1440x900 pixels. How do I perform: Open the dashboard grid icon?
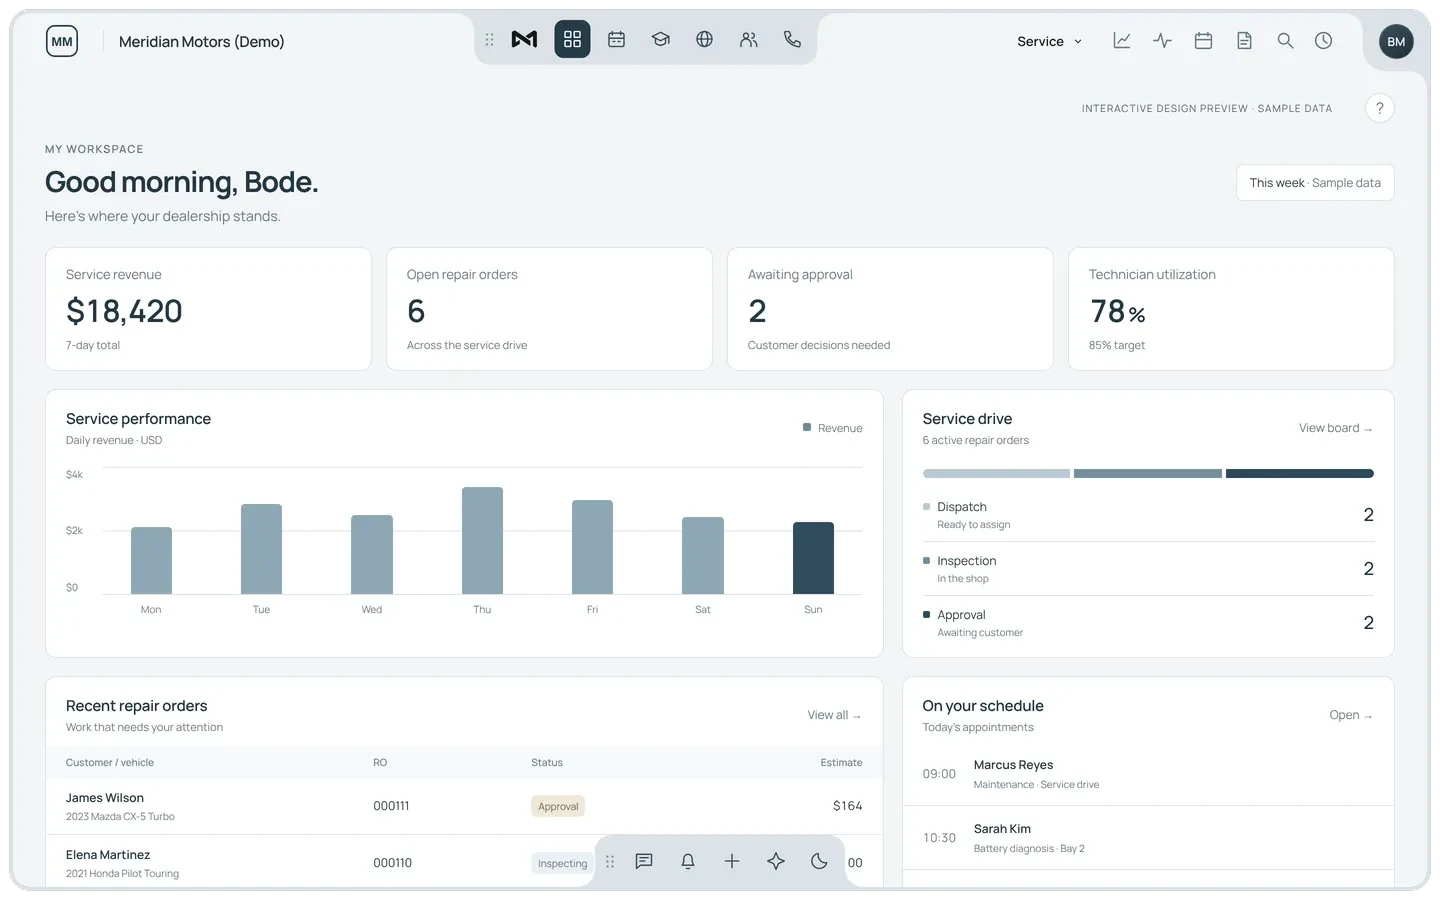pos(572,39)
